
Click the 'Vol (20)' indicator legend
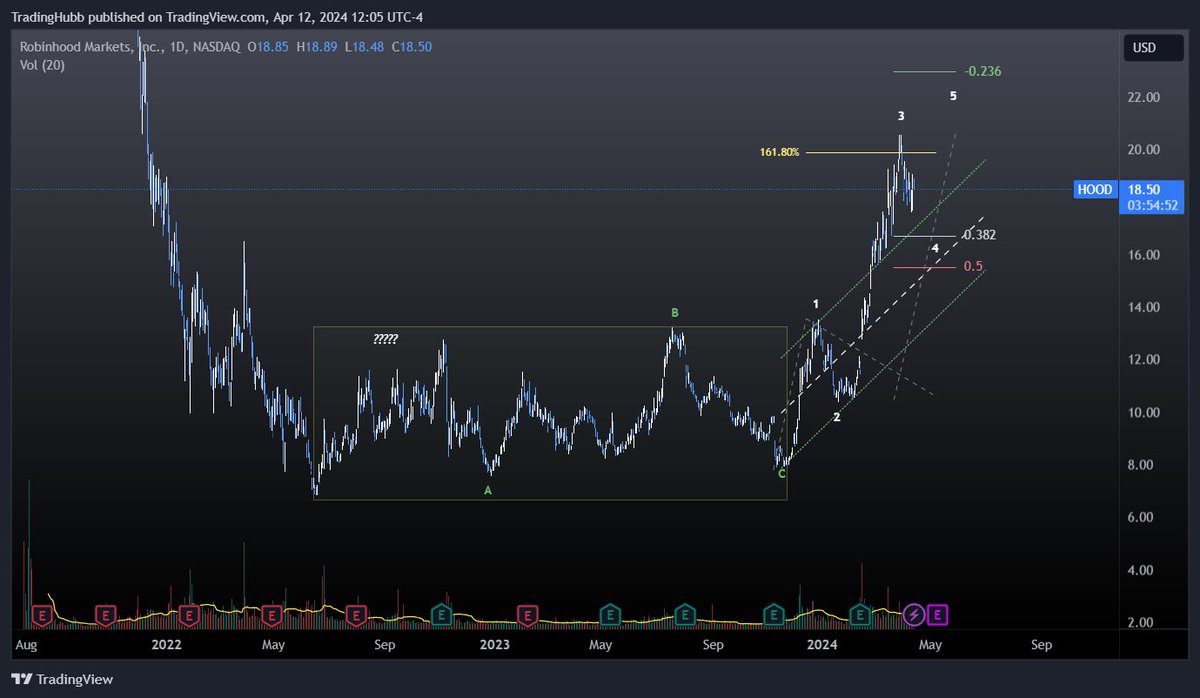pos(42,65)
